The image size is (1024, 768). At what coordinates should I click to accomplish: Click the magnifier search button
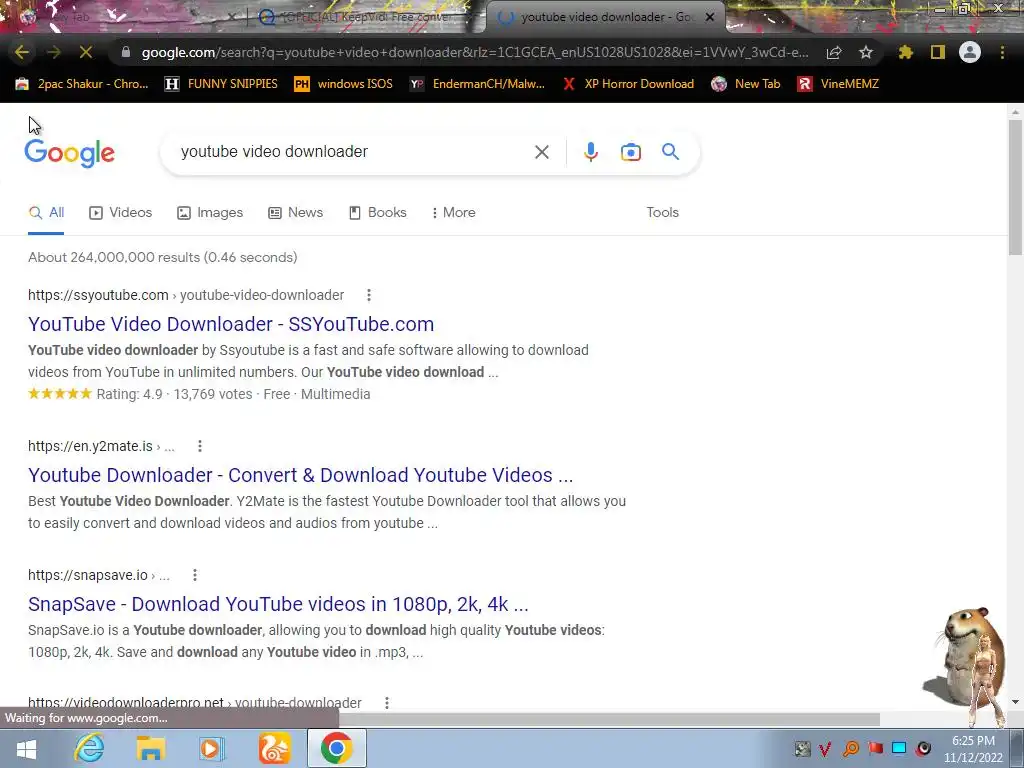[671, 152]
